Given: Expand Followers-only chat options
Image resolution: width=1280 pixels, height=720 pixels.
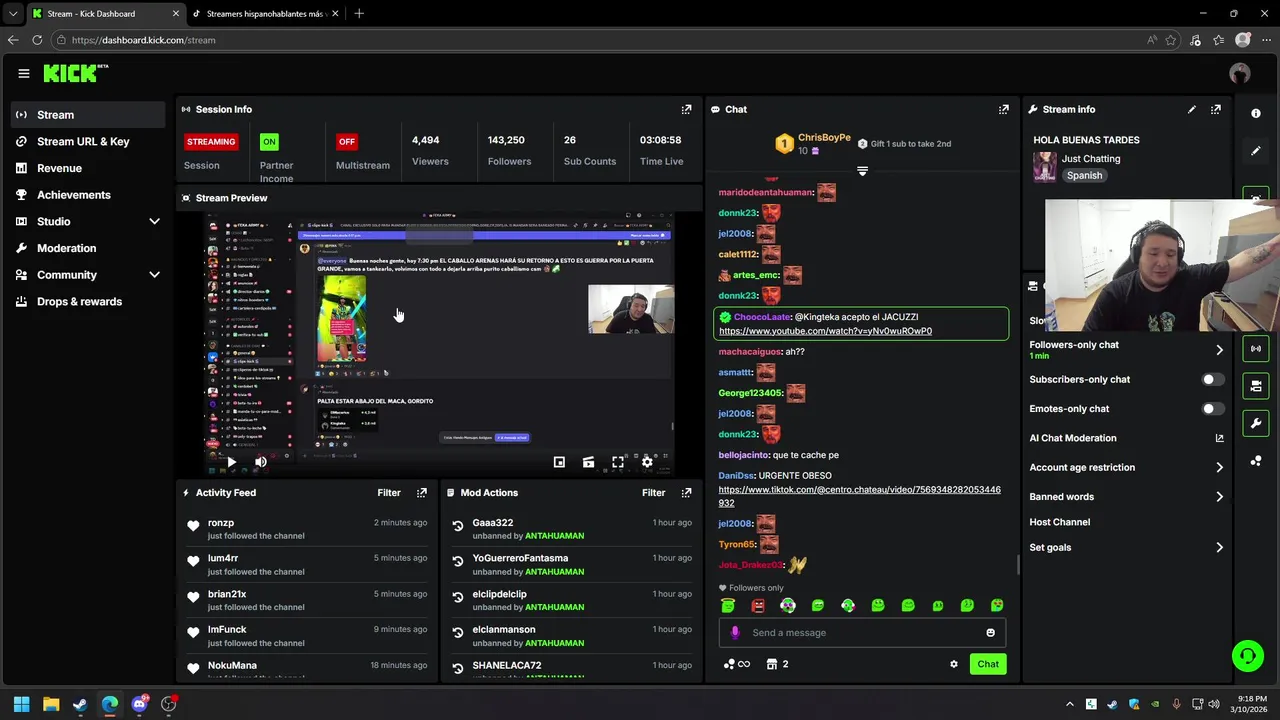Looking at the screenshot, I should click(x=1219, y=349).
